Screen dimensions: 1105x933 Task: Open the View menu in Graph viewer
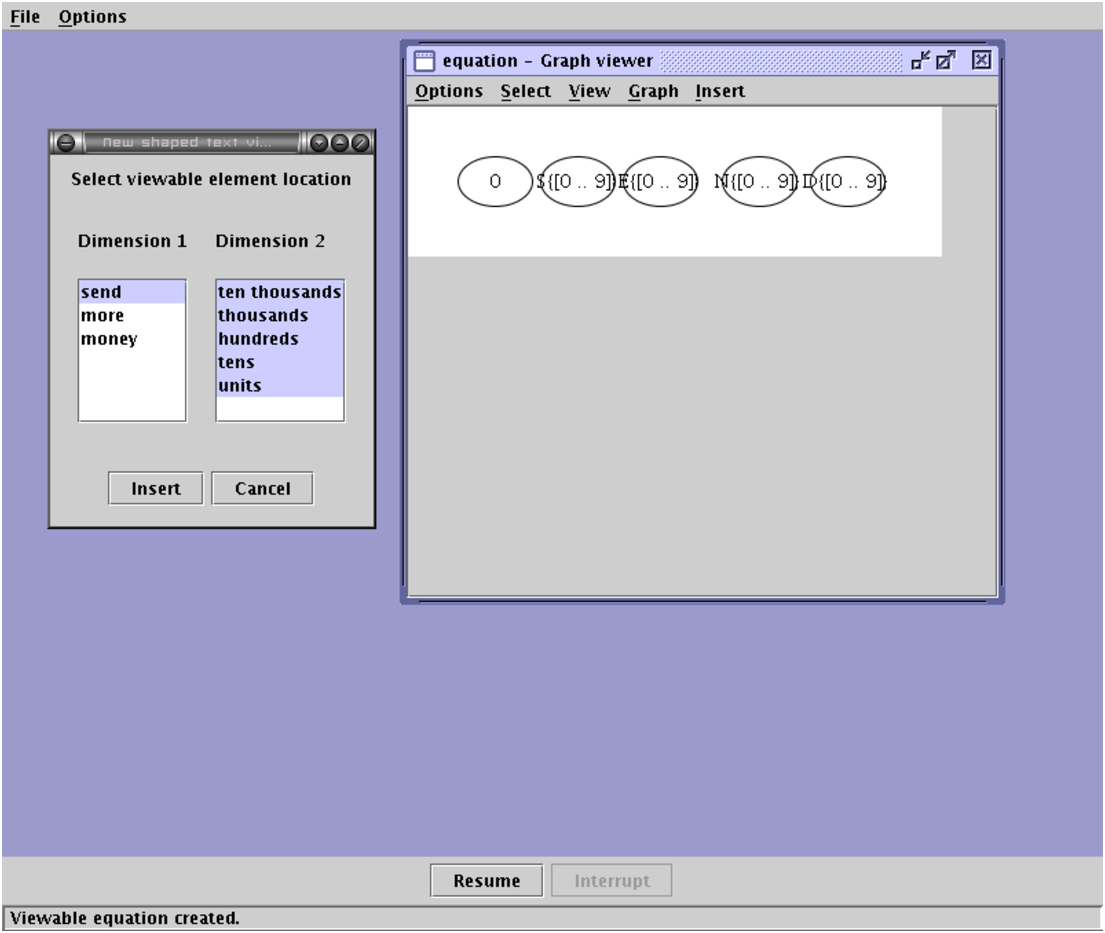pyautogui.click(x=589, y=91)
